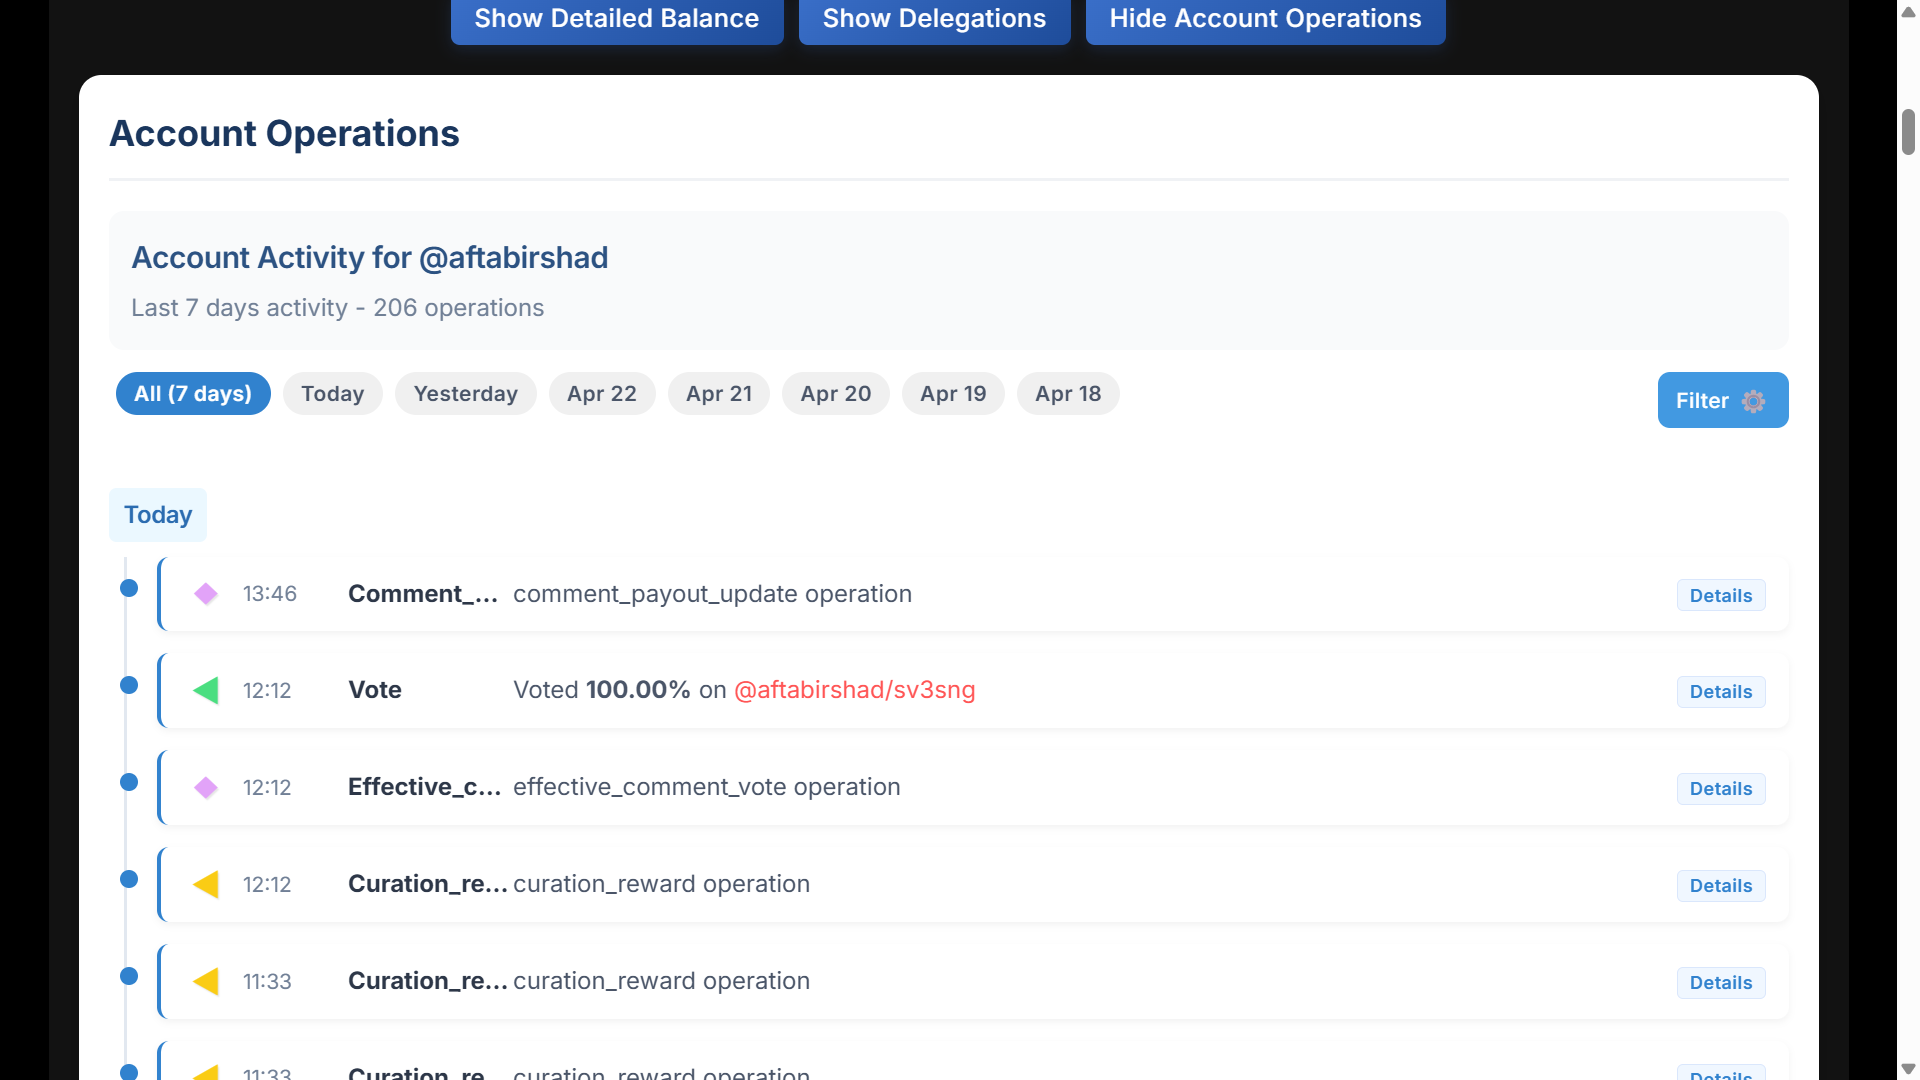Open Details for 11:33 curation_reward operation
The image size is (1920, 1080).
[1720, 983]
